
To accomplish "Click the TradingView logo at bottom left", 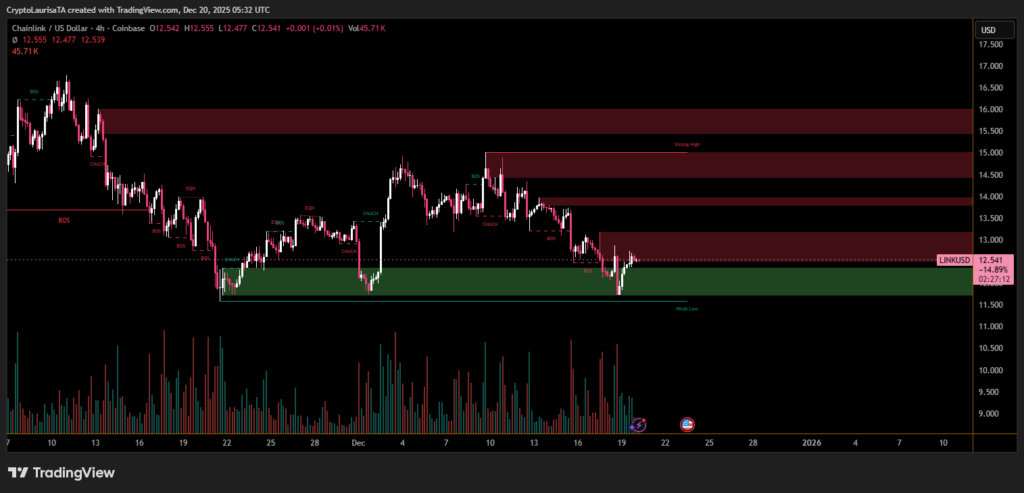I will tap(61, 472).
